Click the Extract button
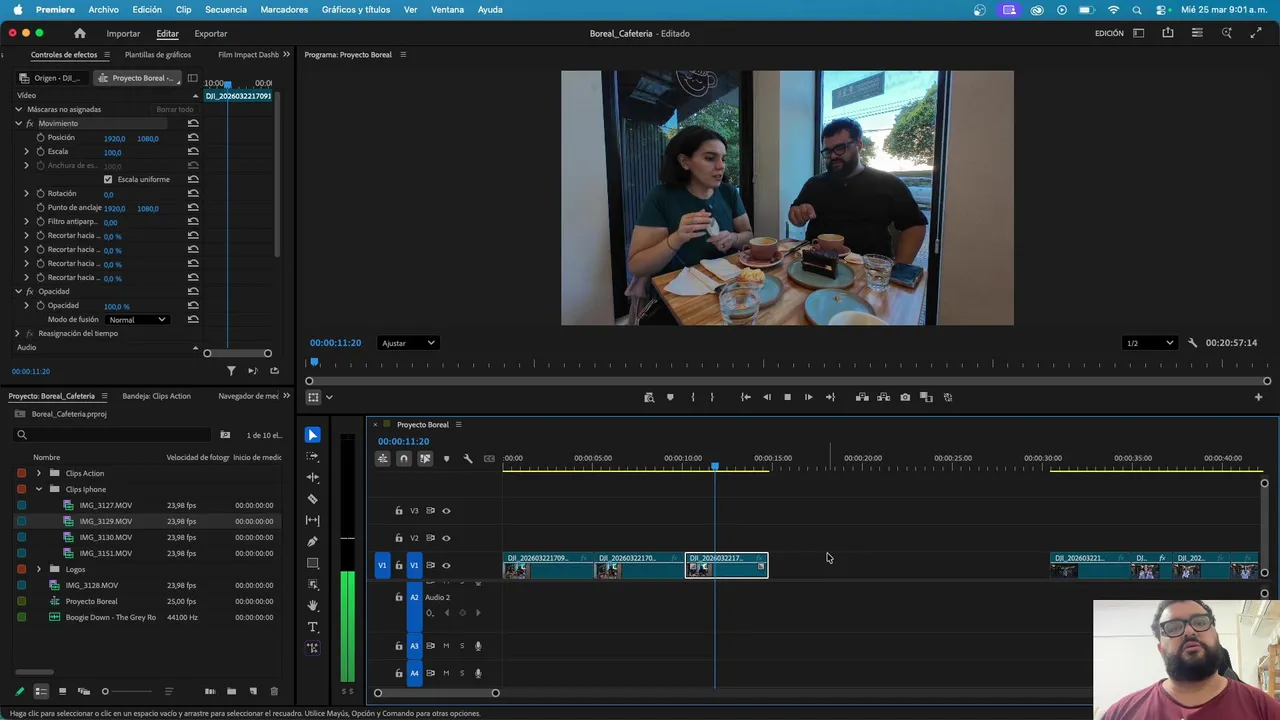This screenshot has height=720, width=1280. click(x=883, y=397)
